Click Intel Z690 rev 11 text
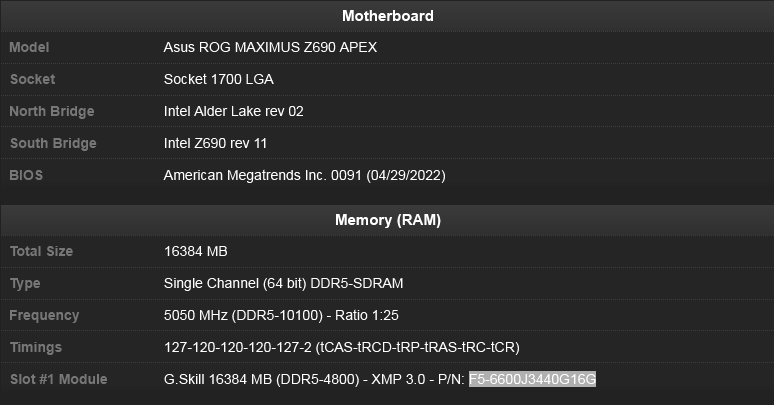 [x=215, y=143]
